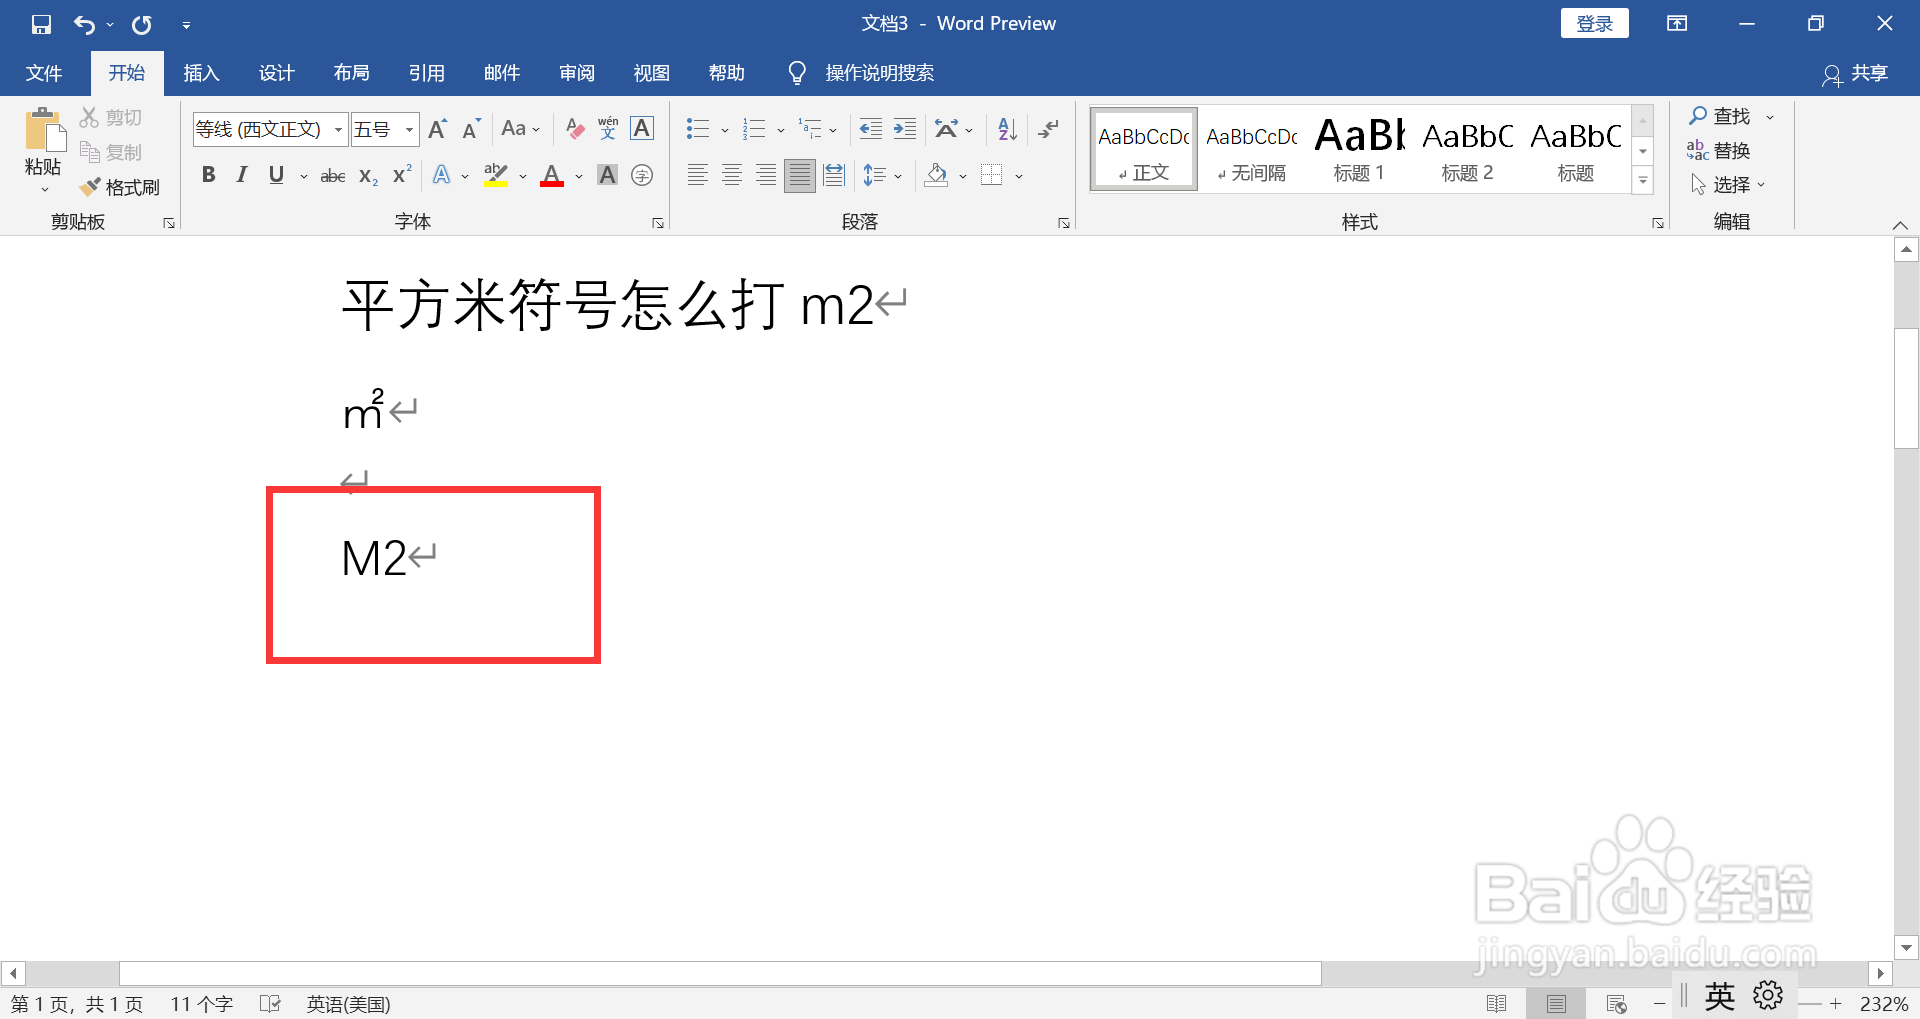The image size is (1920, 1019).
Task: Expand the line spacing options
Action: (897, 175)
